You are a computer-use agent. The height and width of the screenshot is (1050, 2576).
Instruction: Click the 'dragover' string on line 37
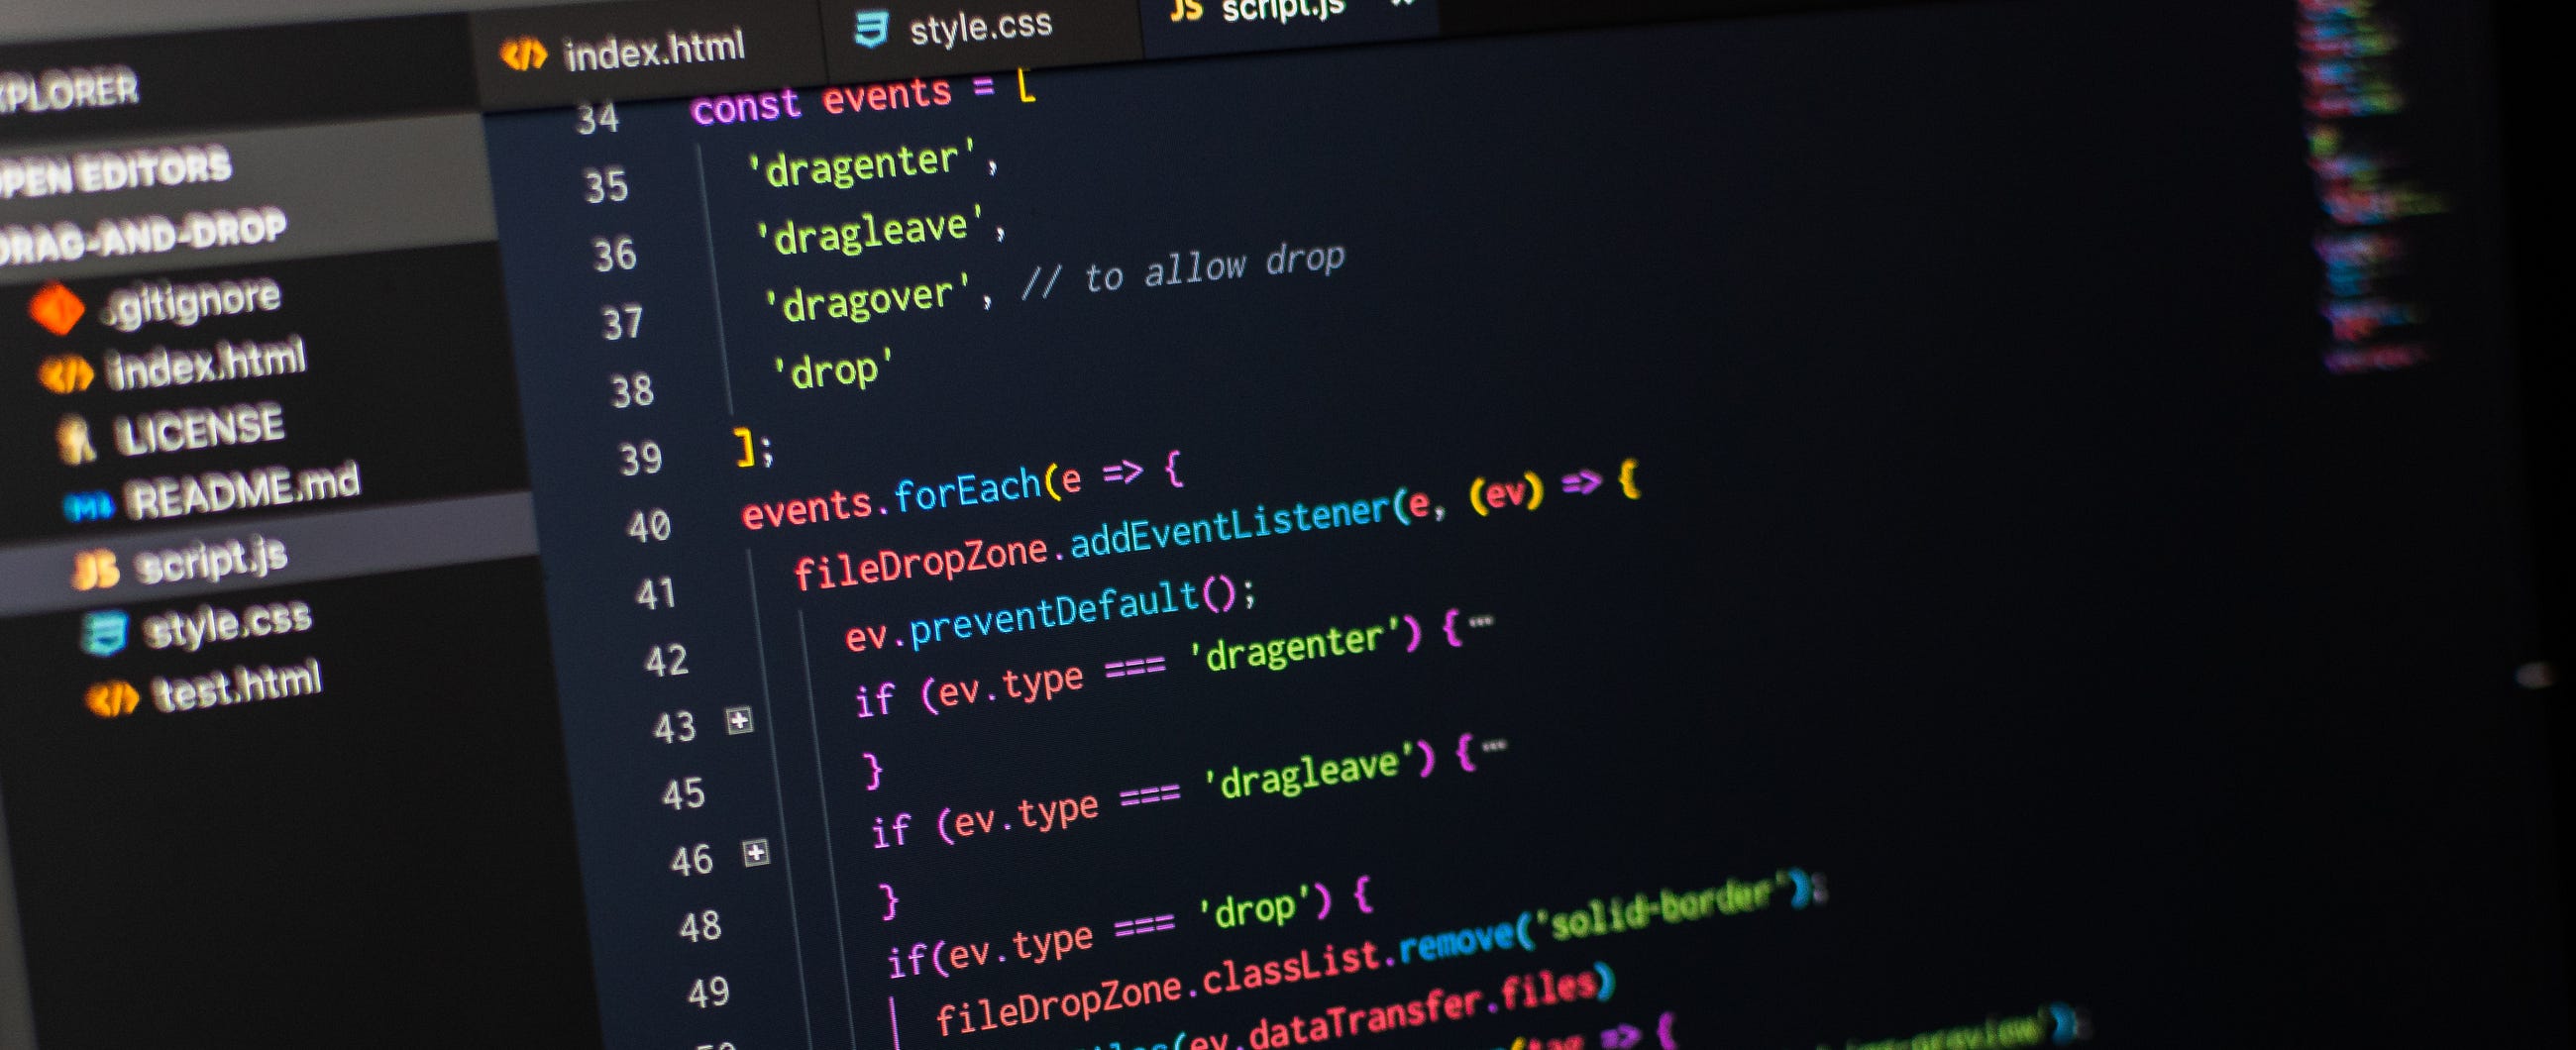click(x=867, y=300)
